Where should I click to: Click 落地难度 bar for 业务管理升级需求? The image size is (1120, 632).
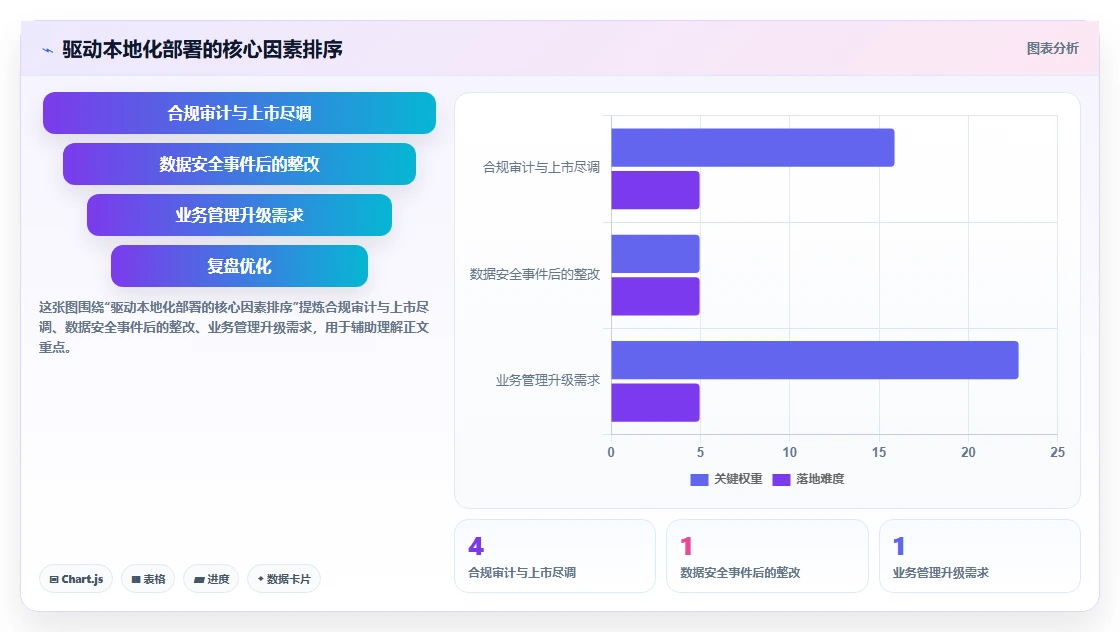(655, 403)
